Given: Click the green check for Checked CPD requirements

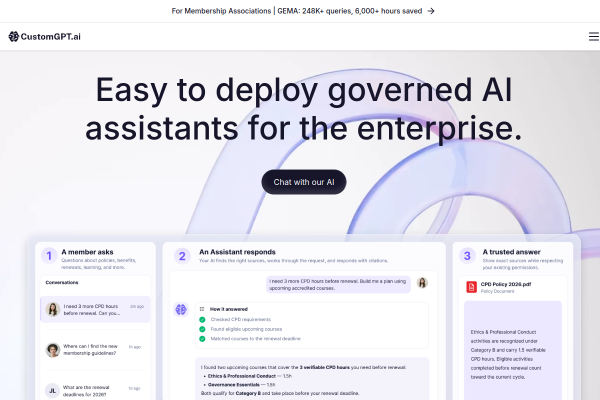Looking at the screenshot, I should [202, 320].
